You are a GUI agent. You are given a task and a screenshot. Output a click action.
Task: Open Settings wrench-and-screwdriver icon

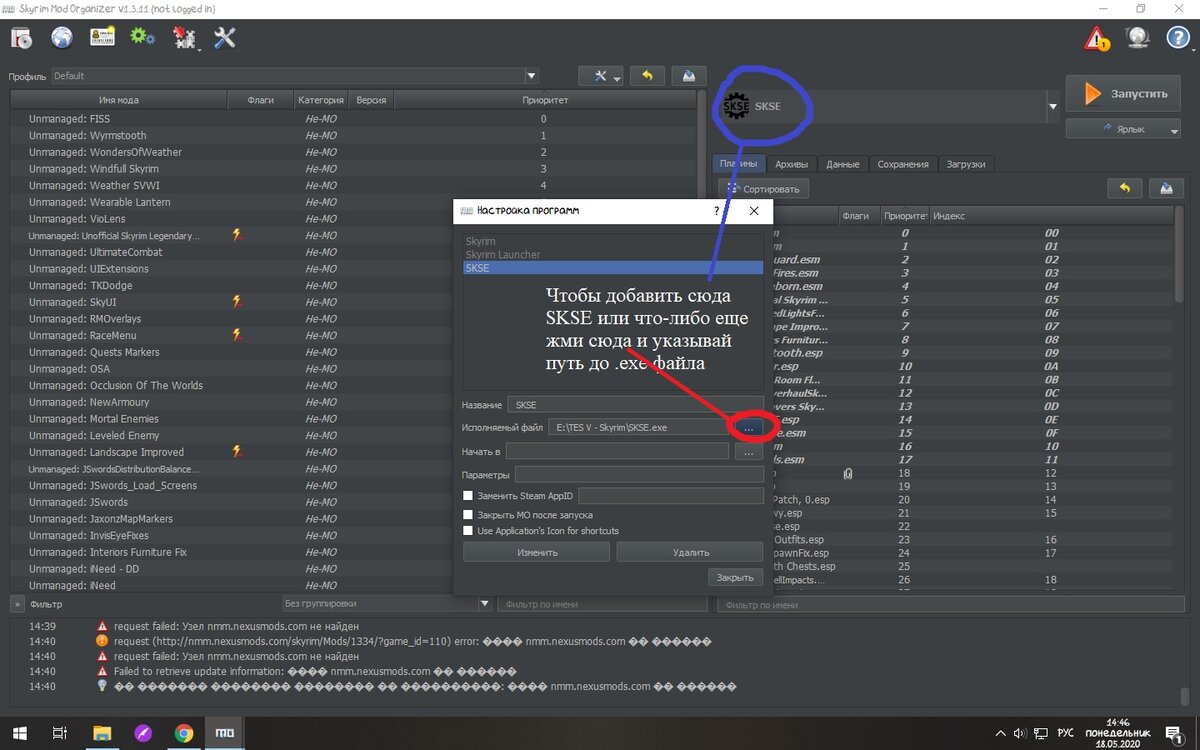(x=225, y=38)
